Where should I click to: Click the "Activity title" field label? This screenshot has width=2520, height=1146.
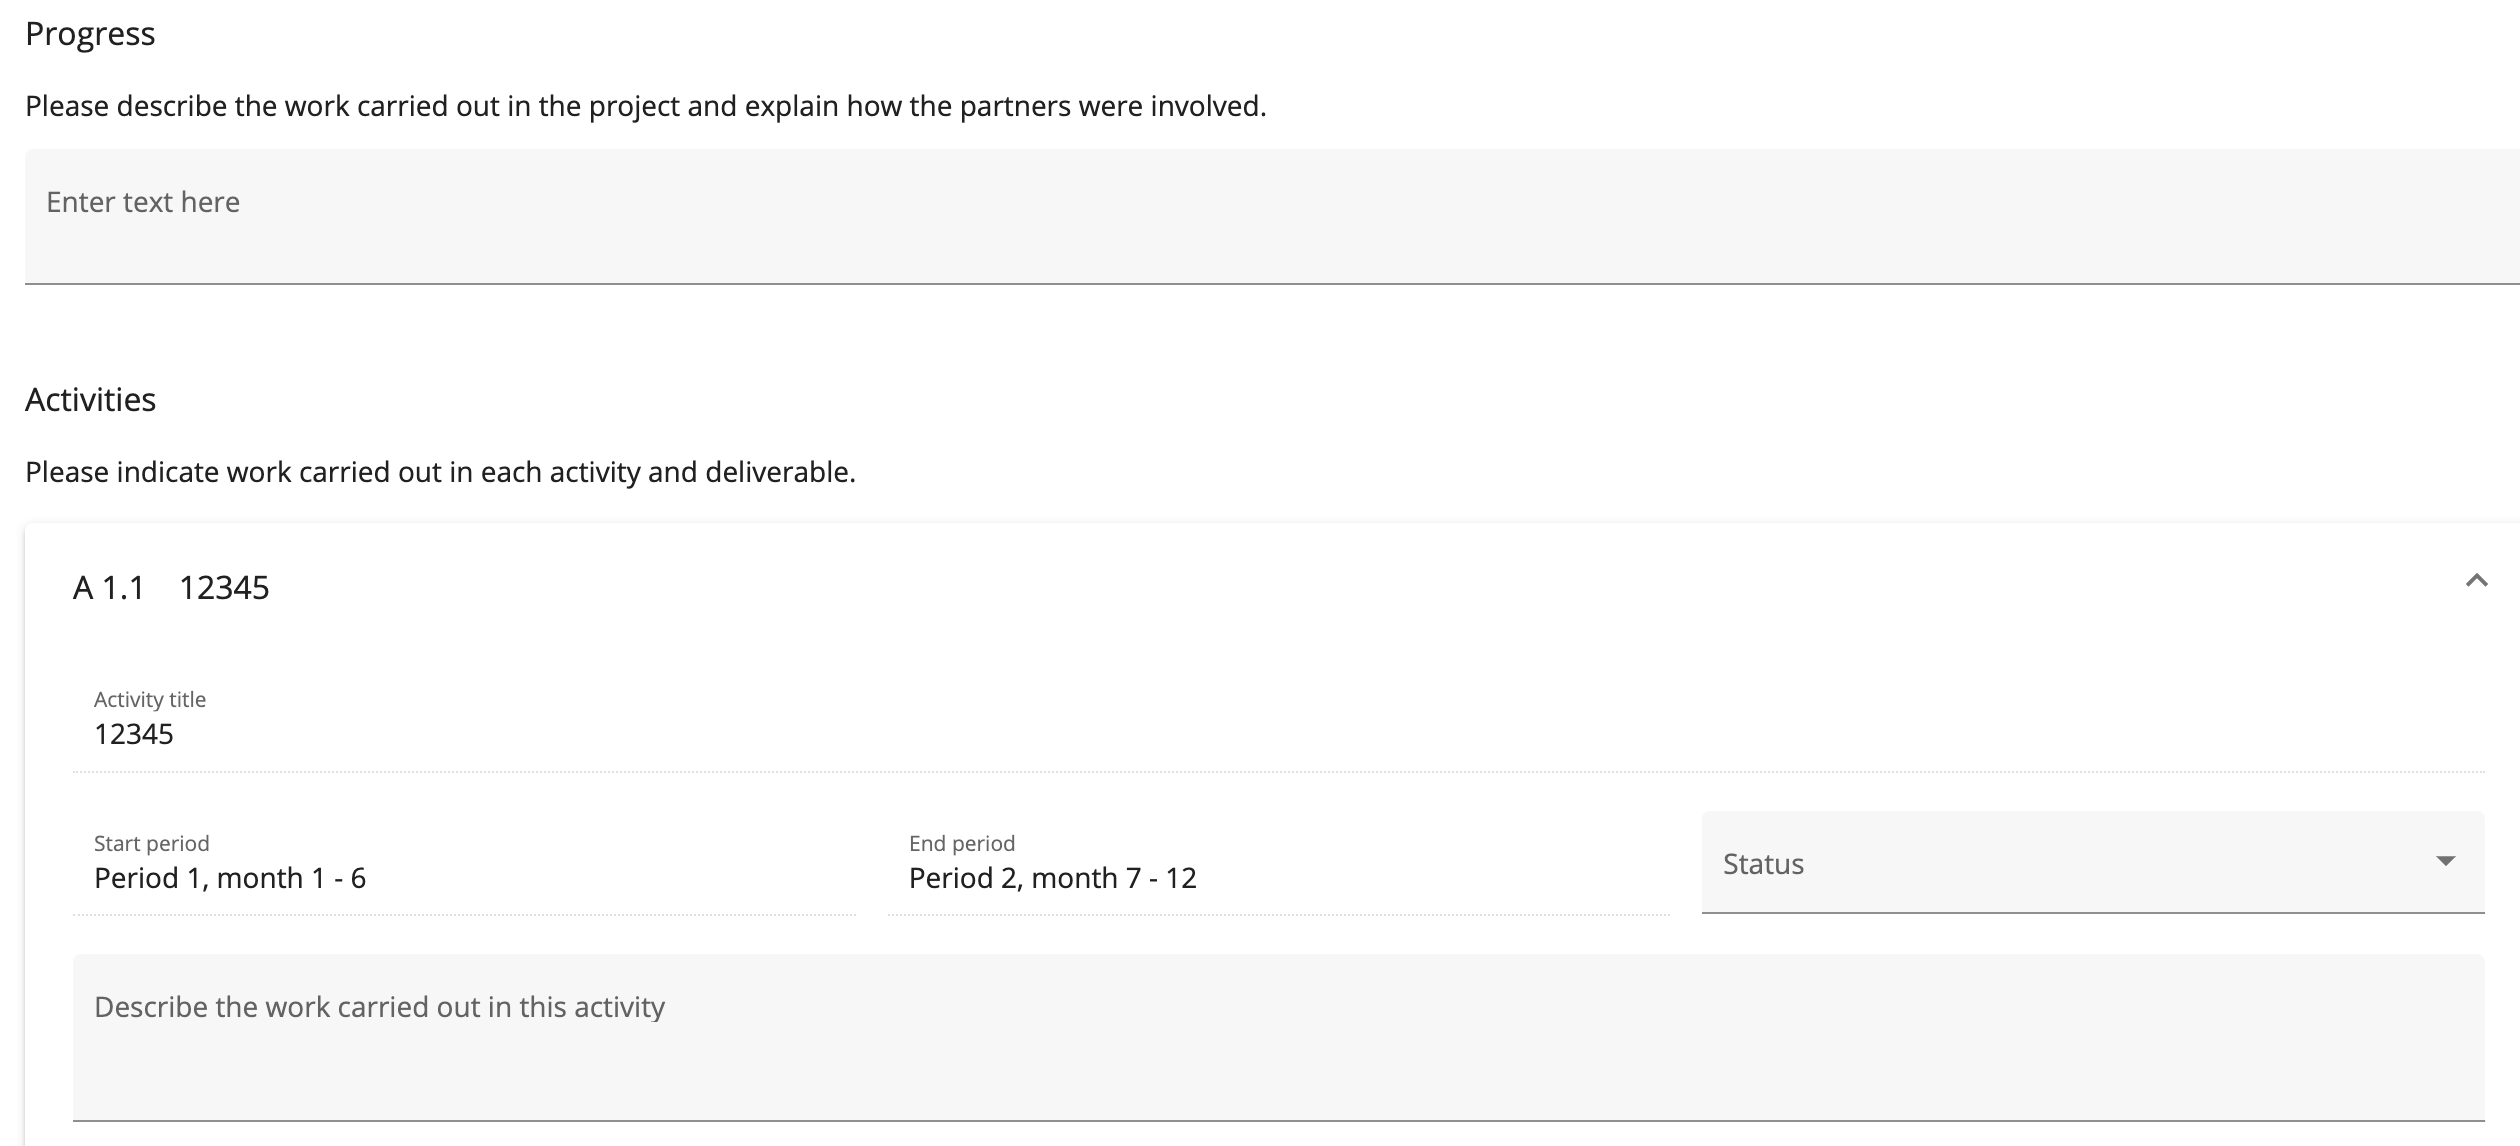coord(150,700)
